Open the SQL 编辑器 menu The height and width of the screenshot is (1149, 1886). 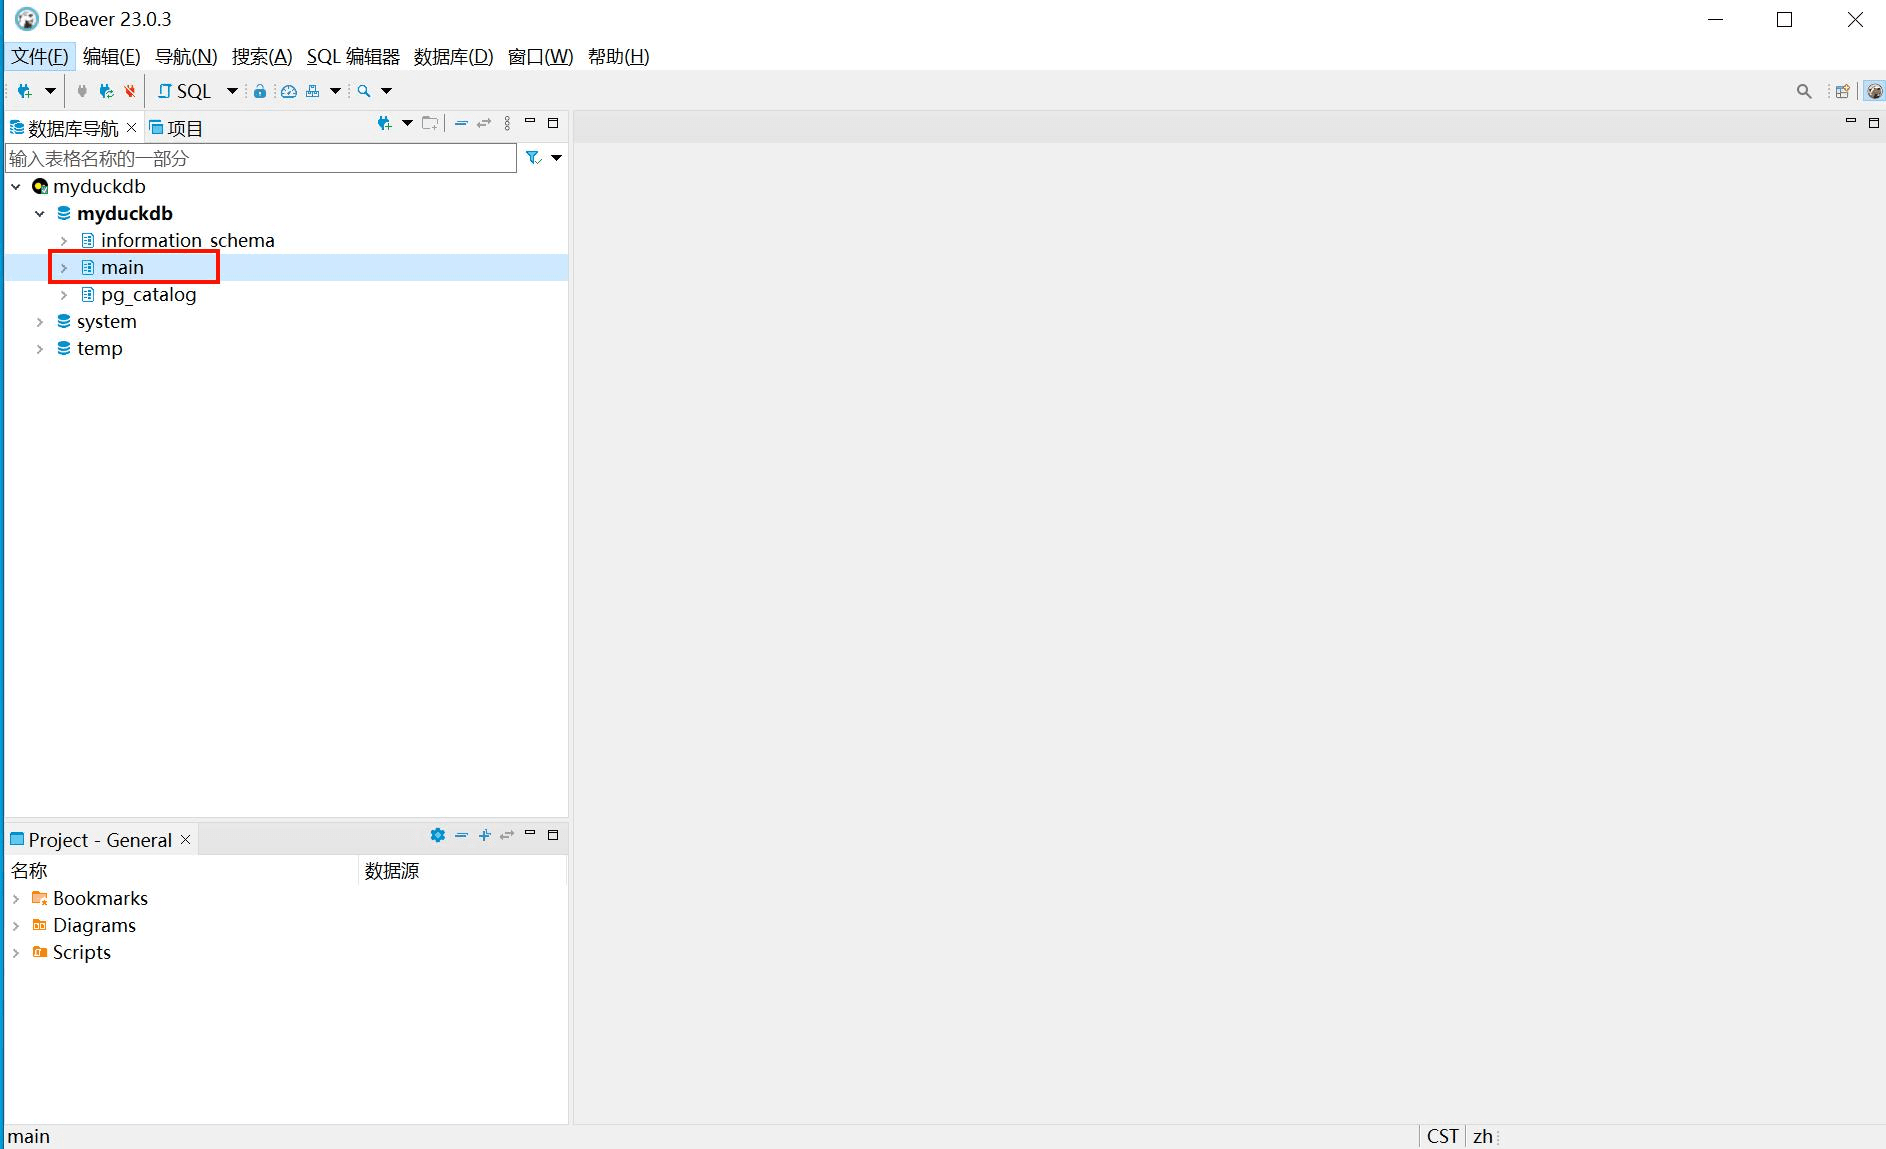(353, 56)
